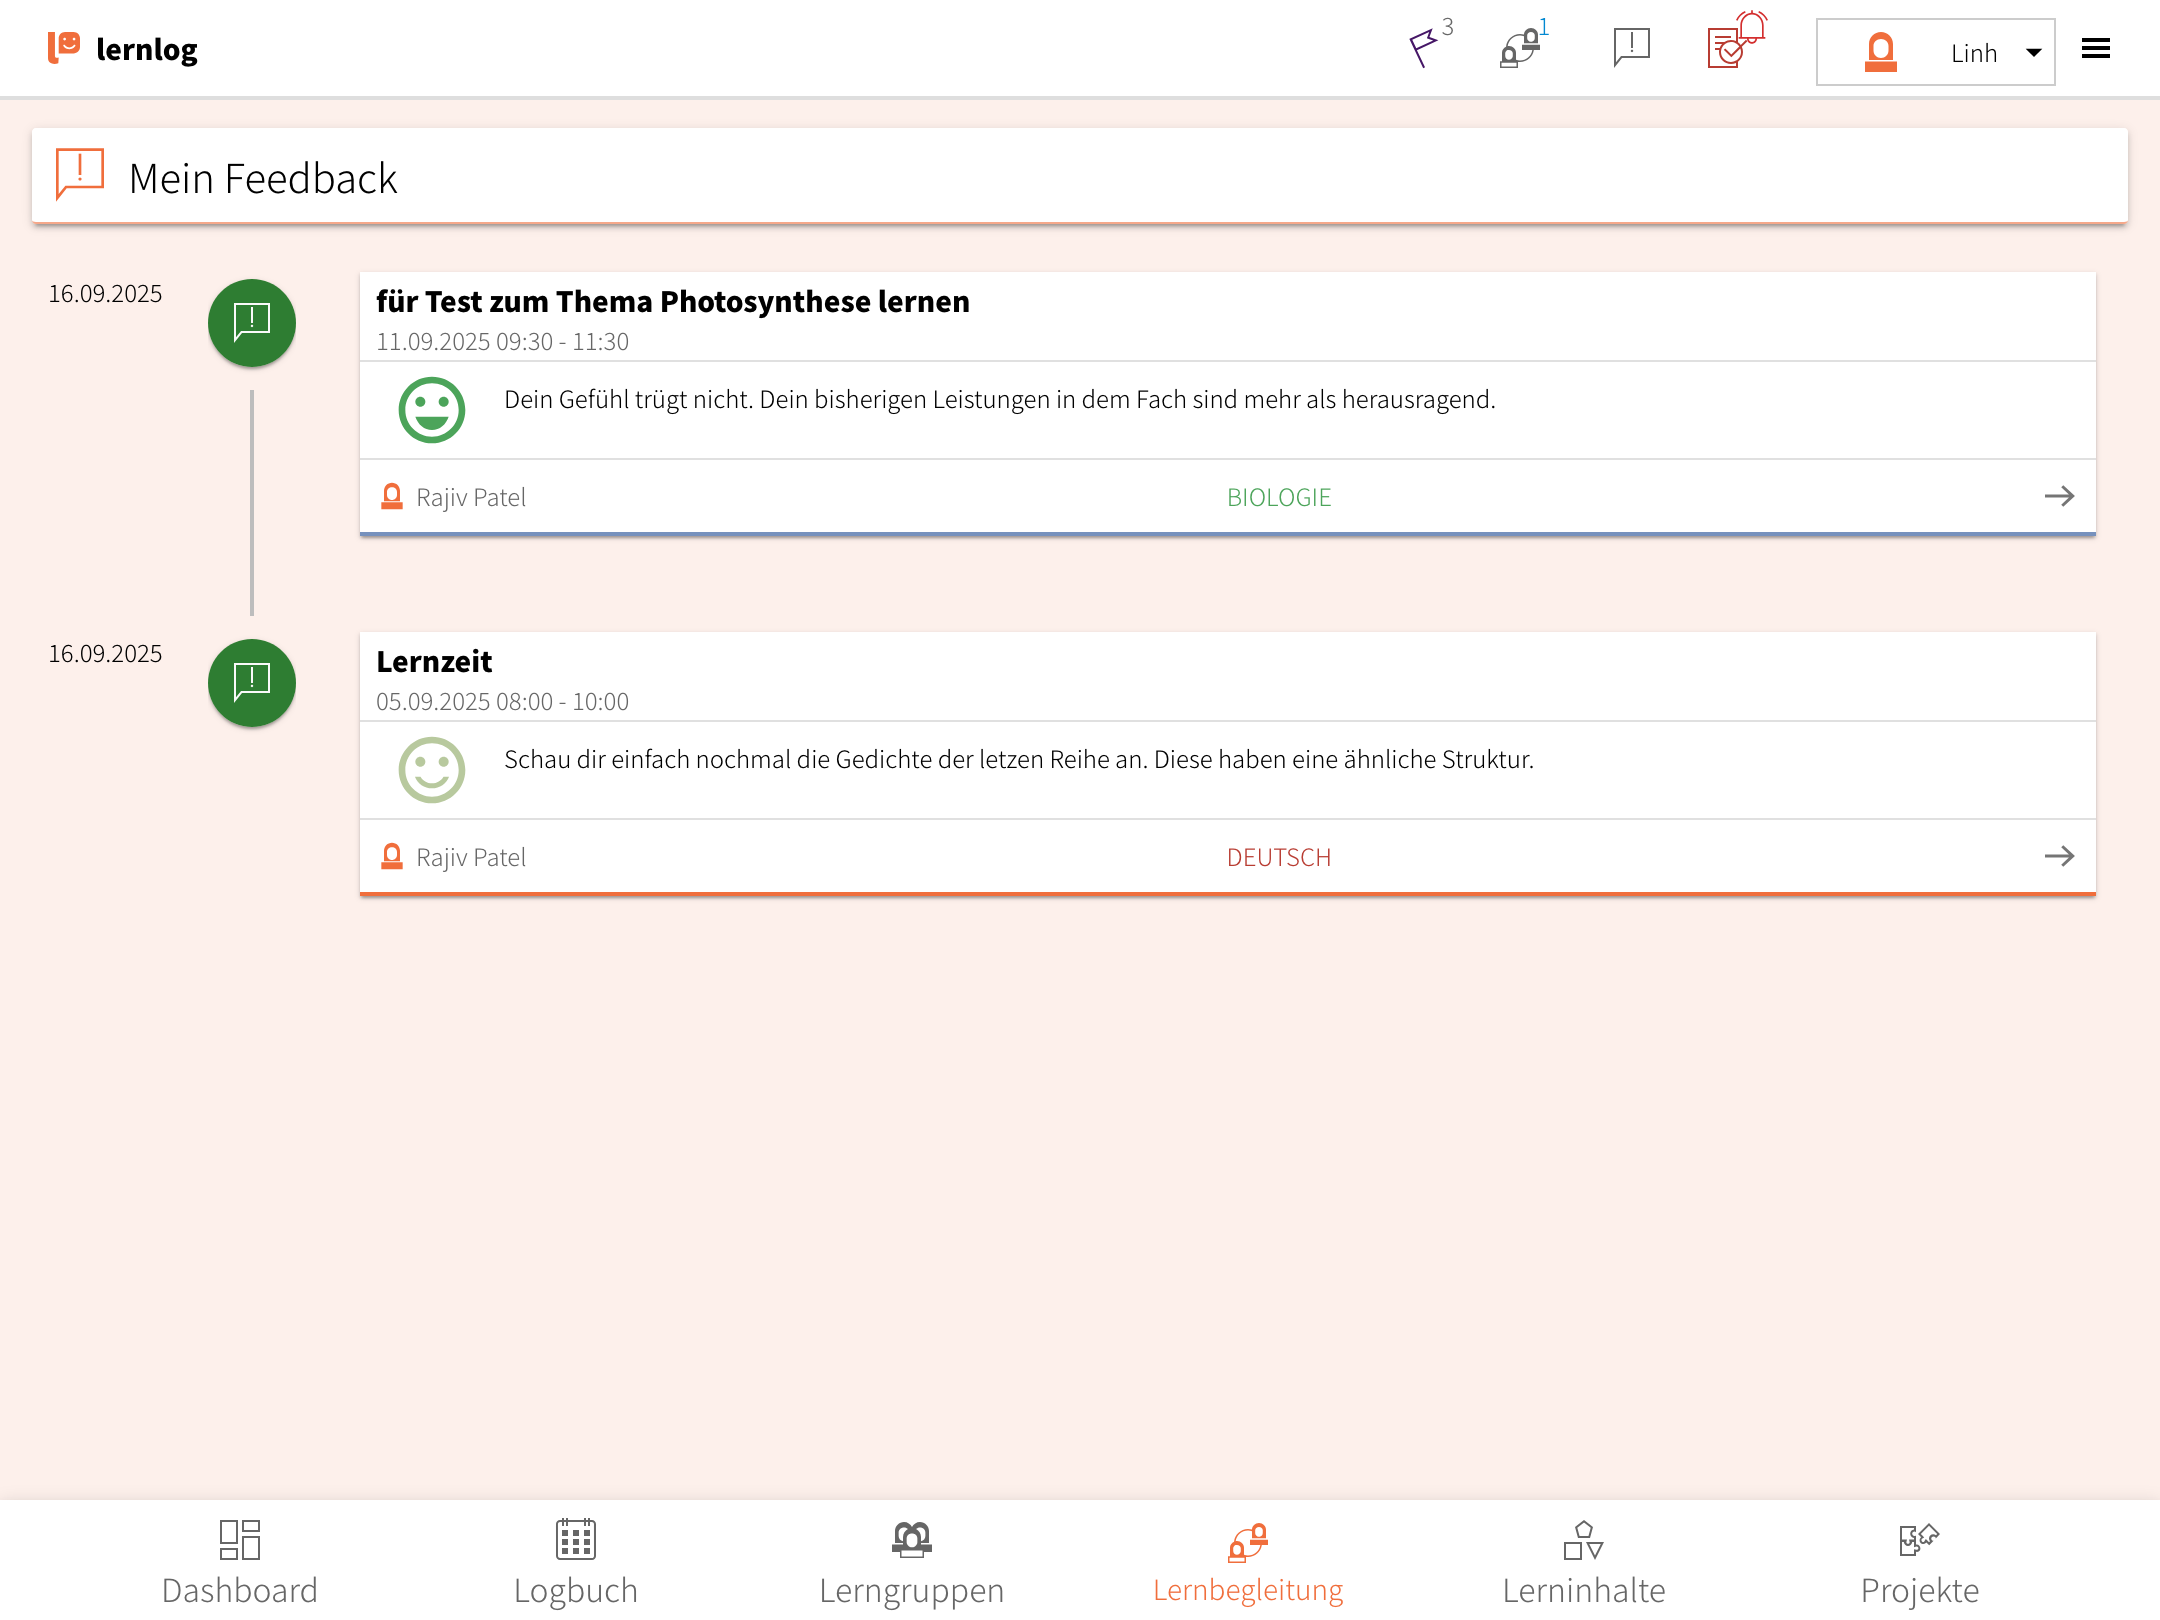The height and width of the screenshot is (1620, 2160).
Task: Switch to the Logbuch tab
Action: coord(576,1562)
